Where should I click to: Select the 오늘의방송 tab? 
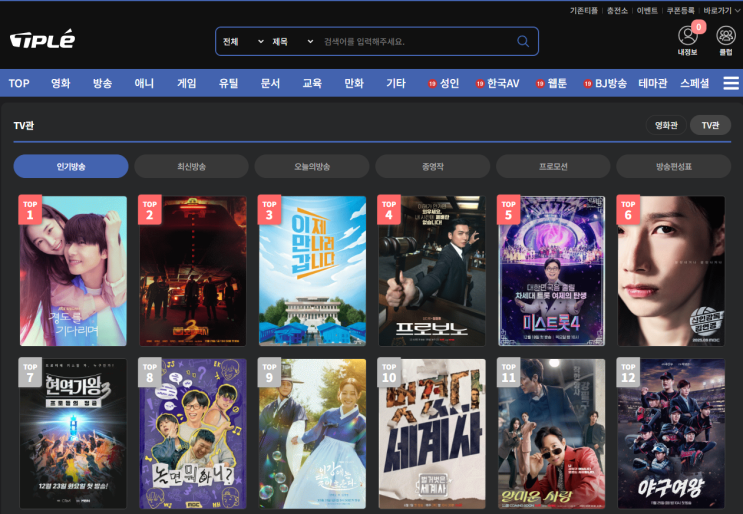(x=312, y=166)
